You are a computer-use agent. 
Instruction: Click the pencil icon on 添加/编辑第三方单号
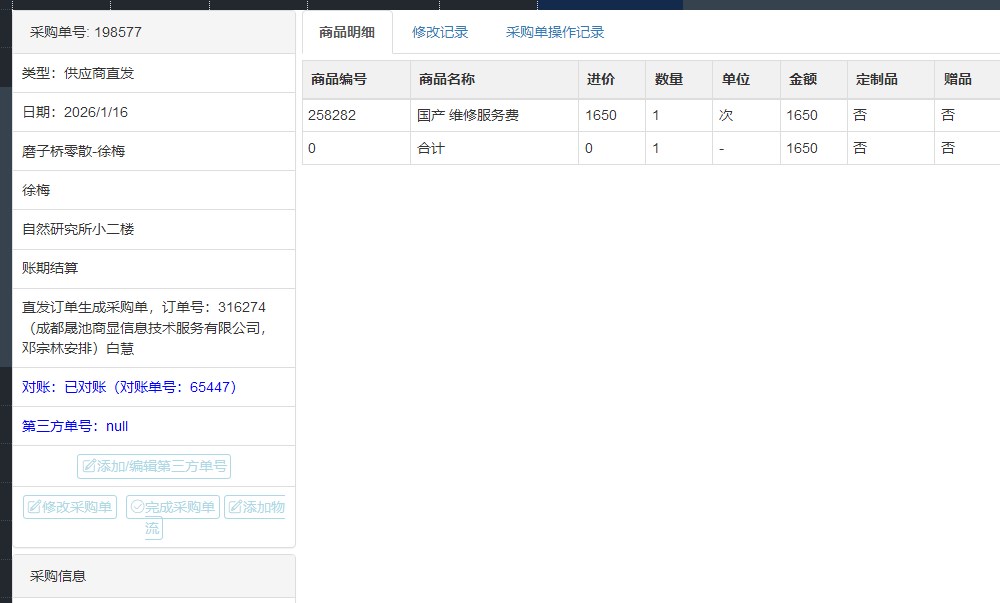[89, 466]
